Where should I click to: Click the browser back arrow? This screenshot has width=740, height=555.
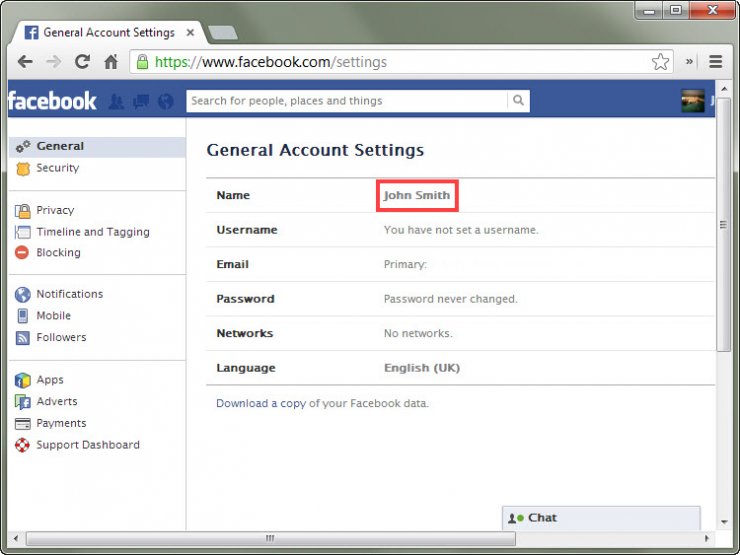[x=25, y=62]
